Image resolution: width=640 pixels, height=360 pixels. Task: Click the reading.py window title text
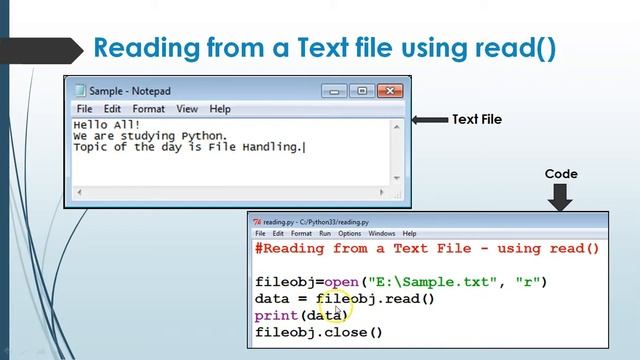[x=316, y=222]
